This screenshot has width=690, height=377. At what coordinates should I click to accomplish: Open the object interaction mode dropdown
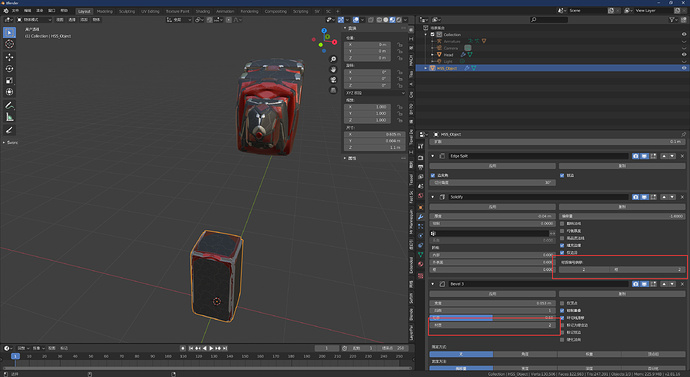[x=34, y=20]
